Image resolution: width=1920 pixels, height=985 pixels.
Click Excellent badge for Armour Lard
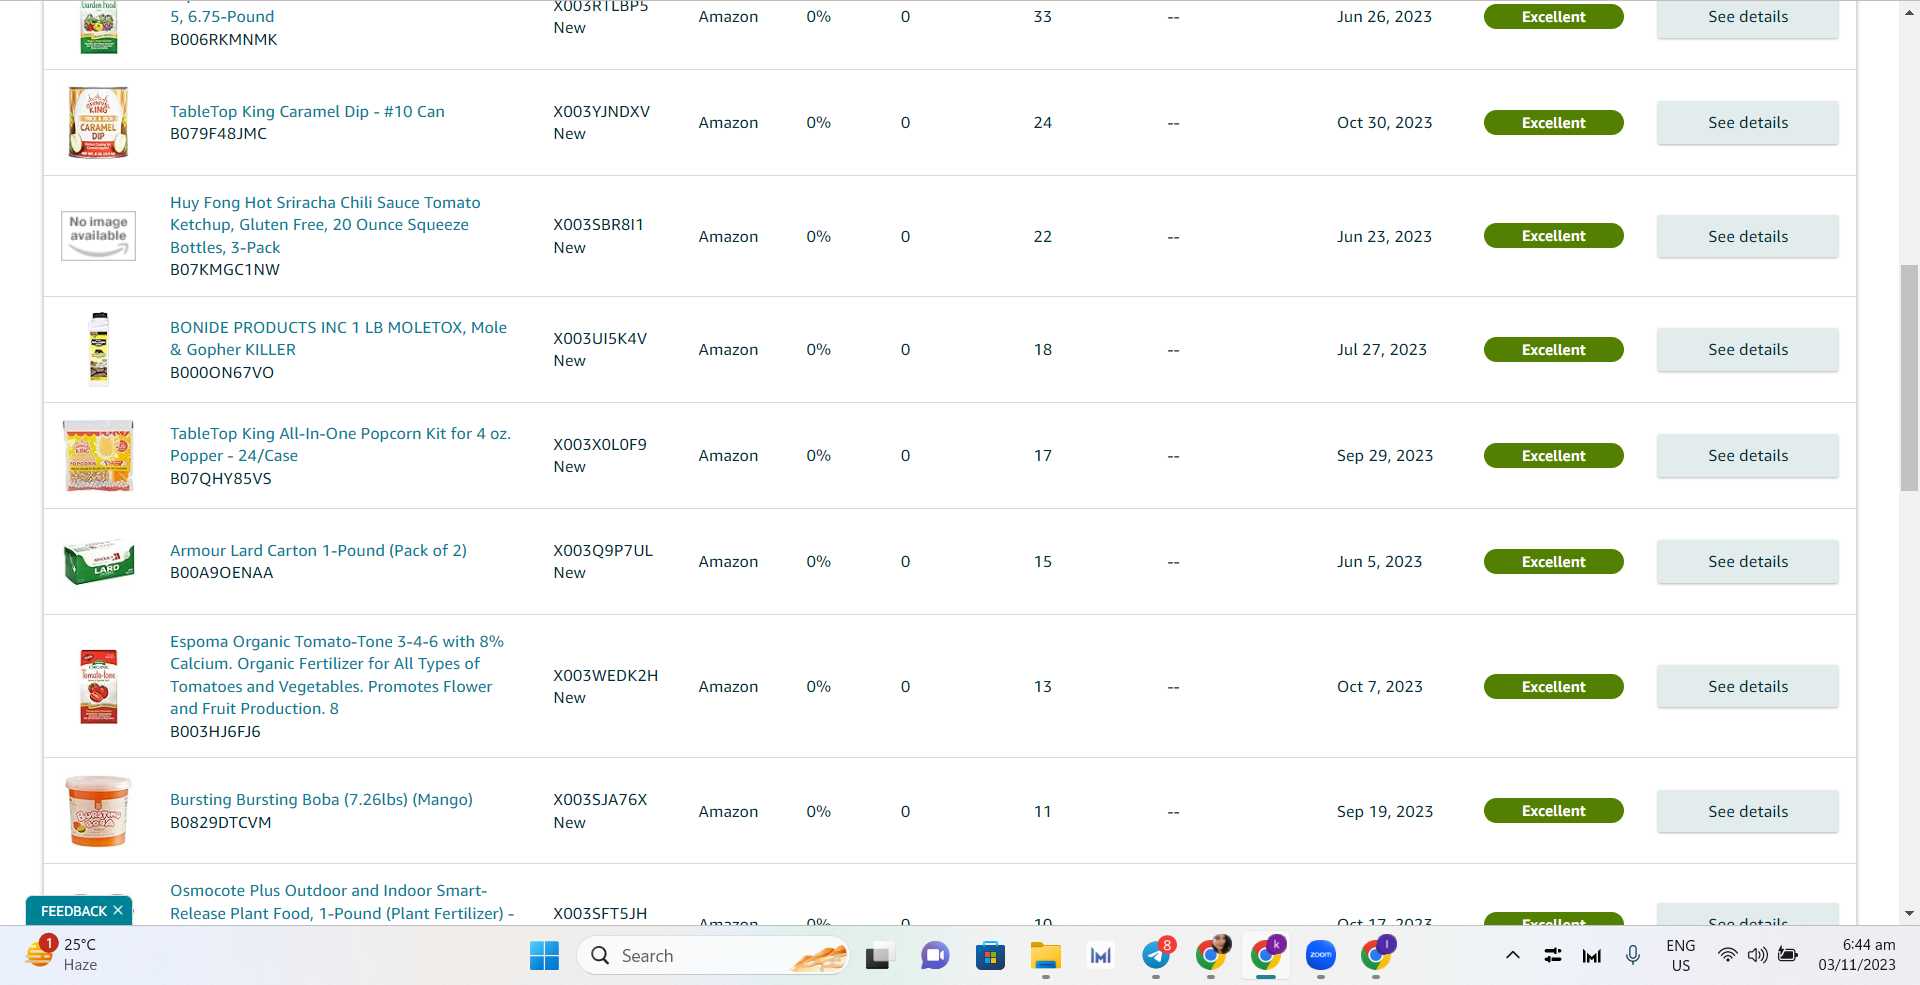(1553, 561)
